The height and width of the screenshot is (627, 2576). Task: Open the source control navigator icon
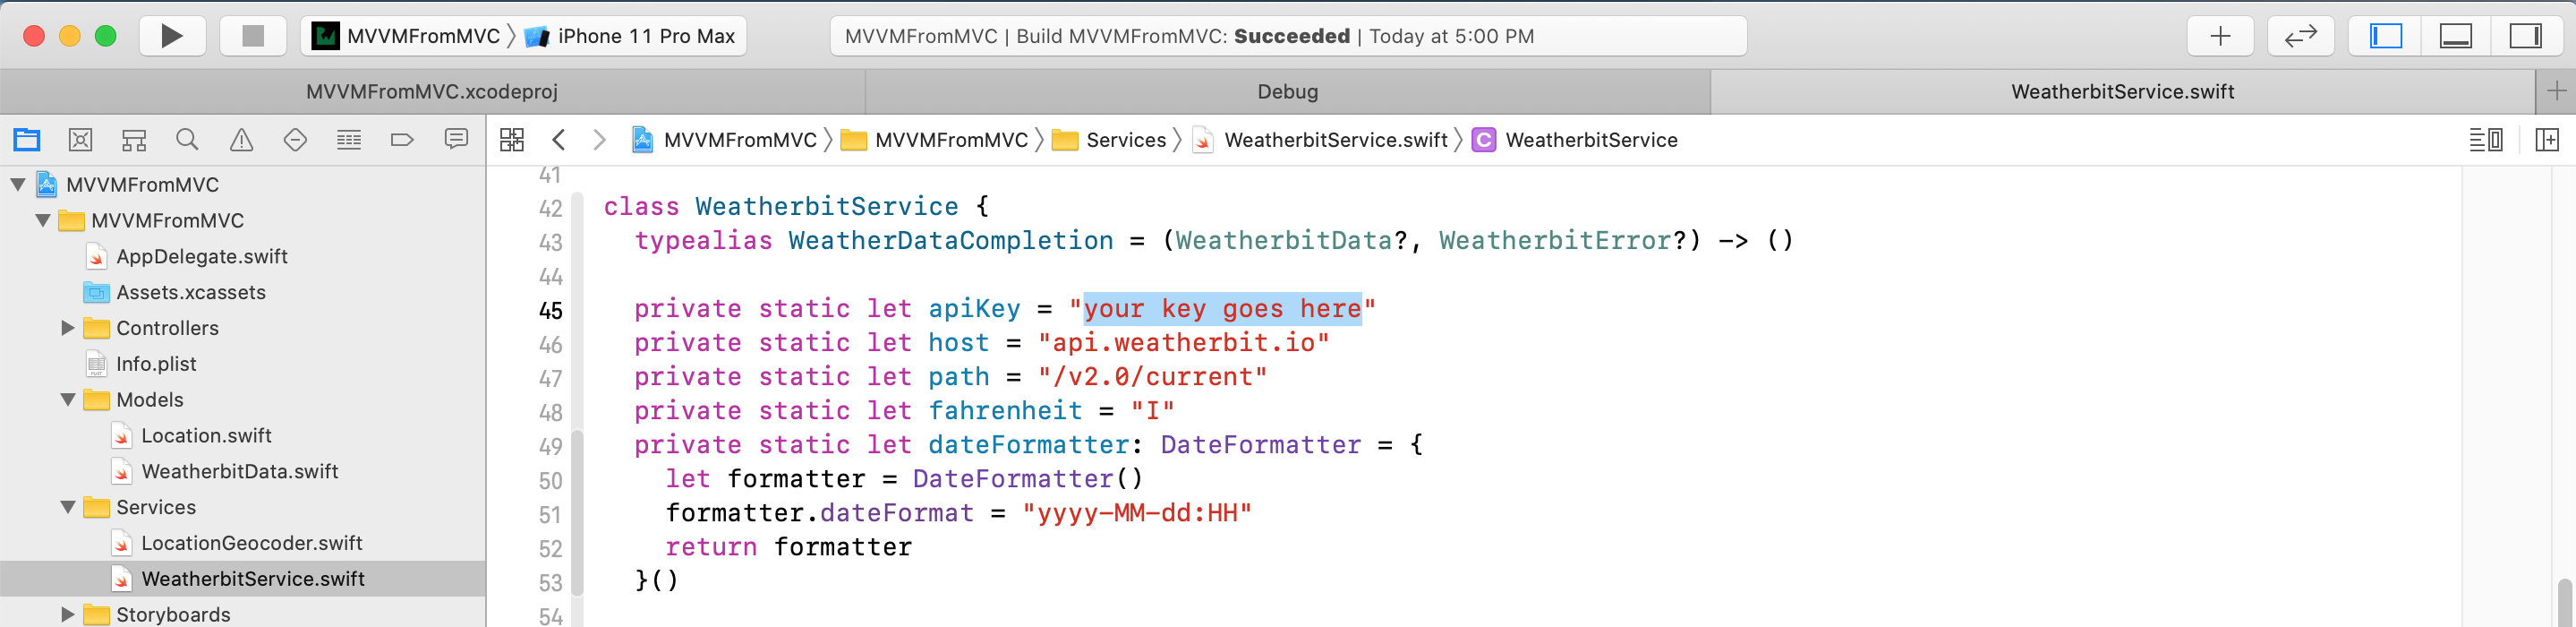coord(81,140)
